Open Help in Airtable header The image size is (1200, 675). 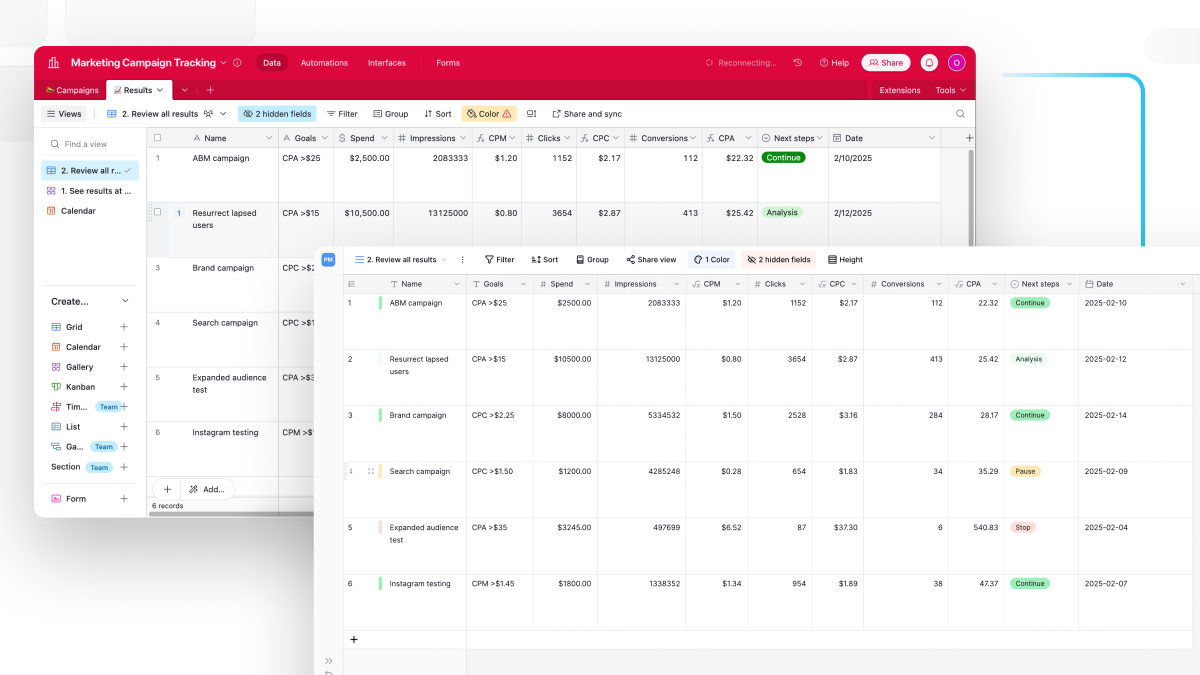834,63
